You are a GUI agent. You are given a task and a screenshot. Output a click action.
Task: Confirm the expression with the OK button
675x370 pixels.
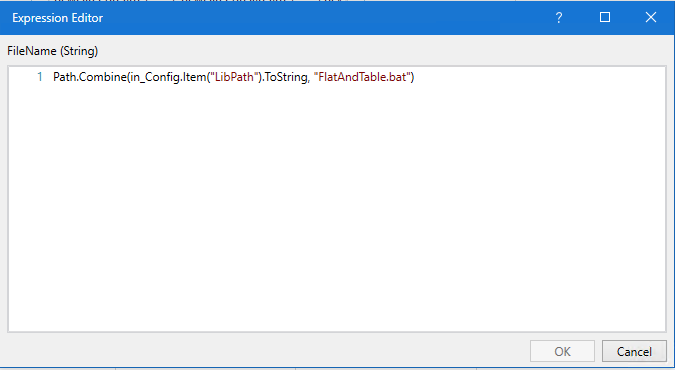point(562,351)
